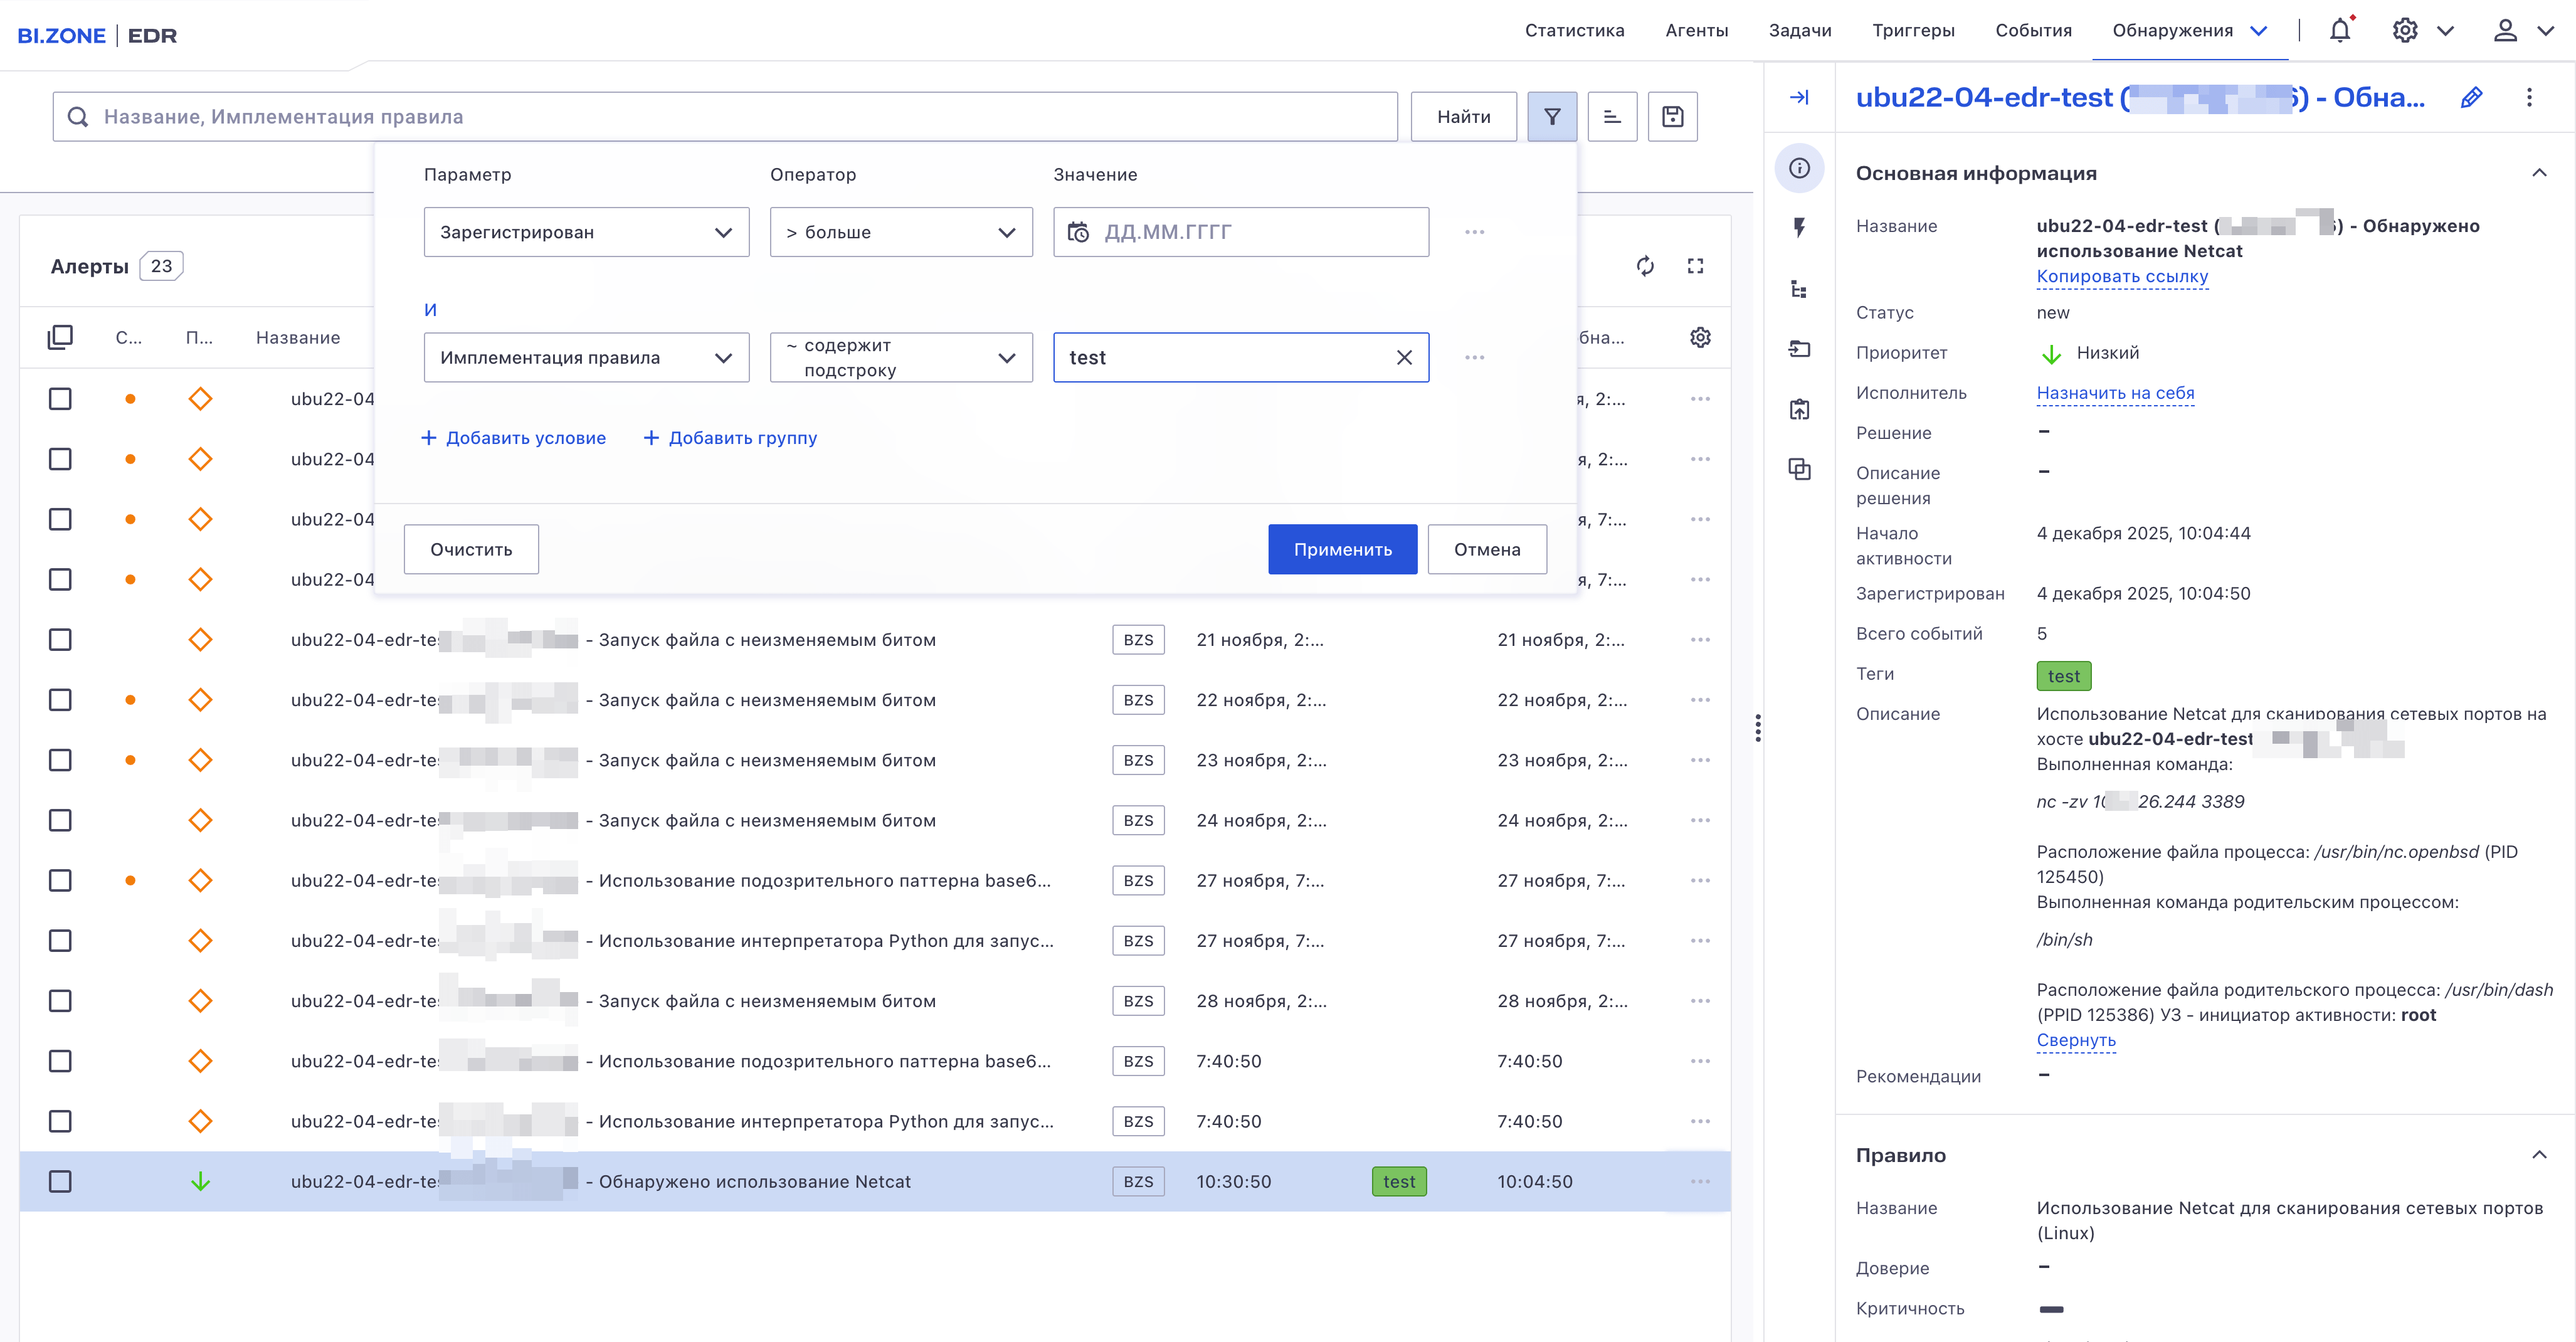Open table column settings gear
This screenshot has height=1342, width=2576.
click(x=1700, y=338)
